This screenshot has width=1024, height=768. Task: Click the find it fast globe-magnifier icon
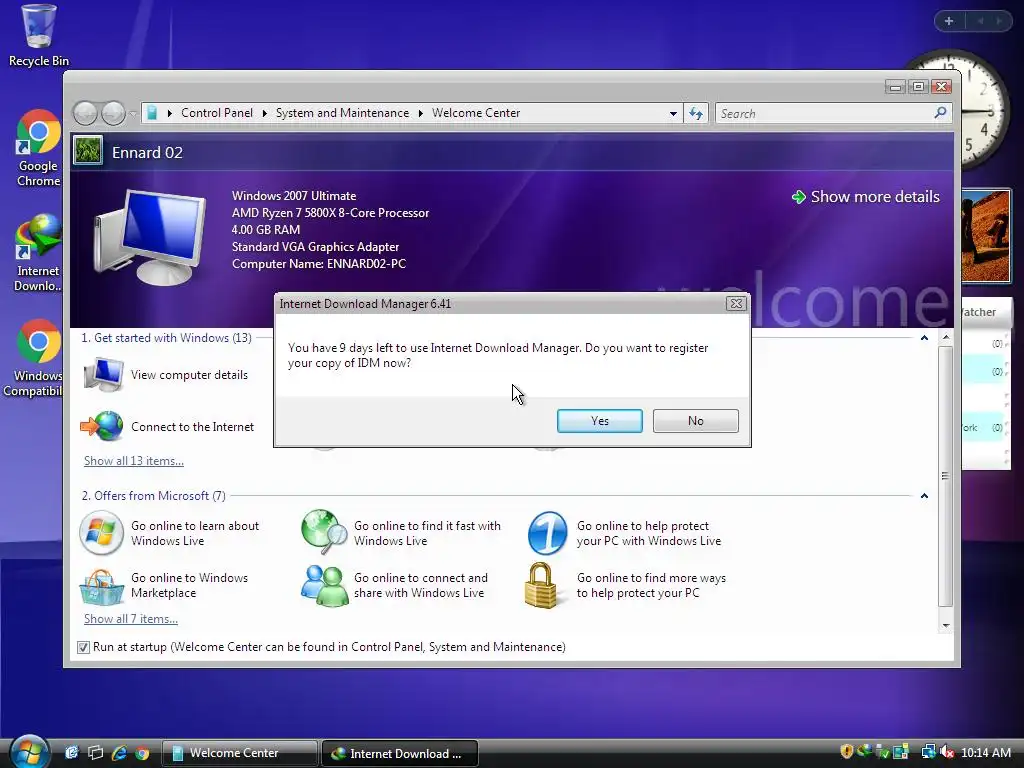point(324,532)
